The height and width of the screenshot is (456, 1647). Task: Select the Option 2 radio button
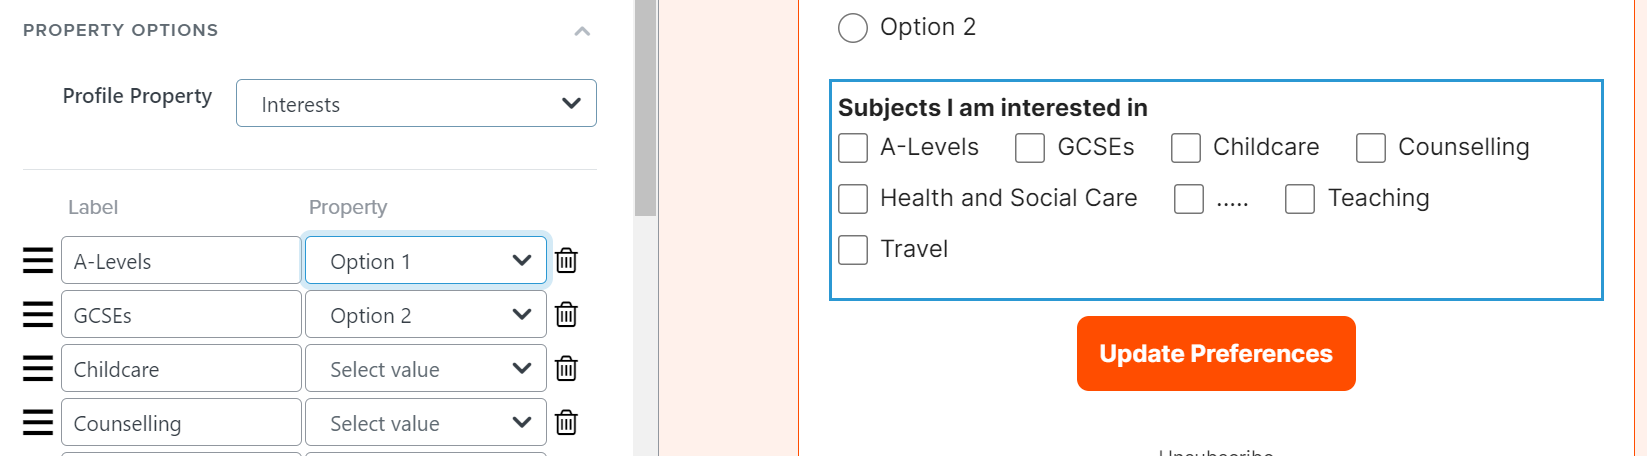coord(853,28)
